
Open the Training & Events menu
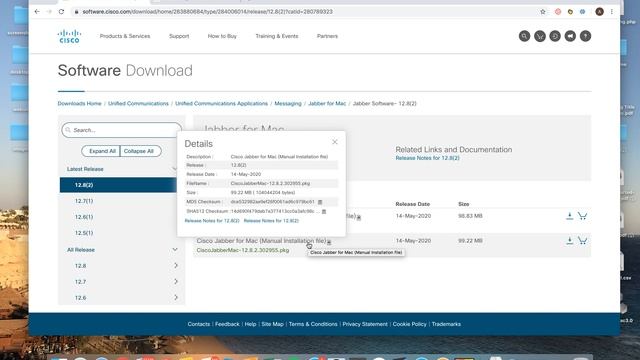tap(277, 36)
